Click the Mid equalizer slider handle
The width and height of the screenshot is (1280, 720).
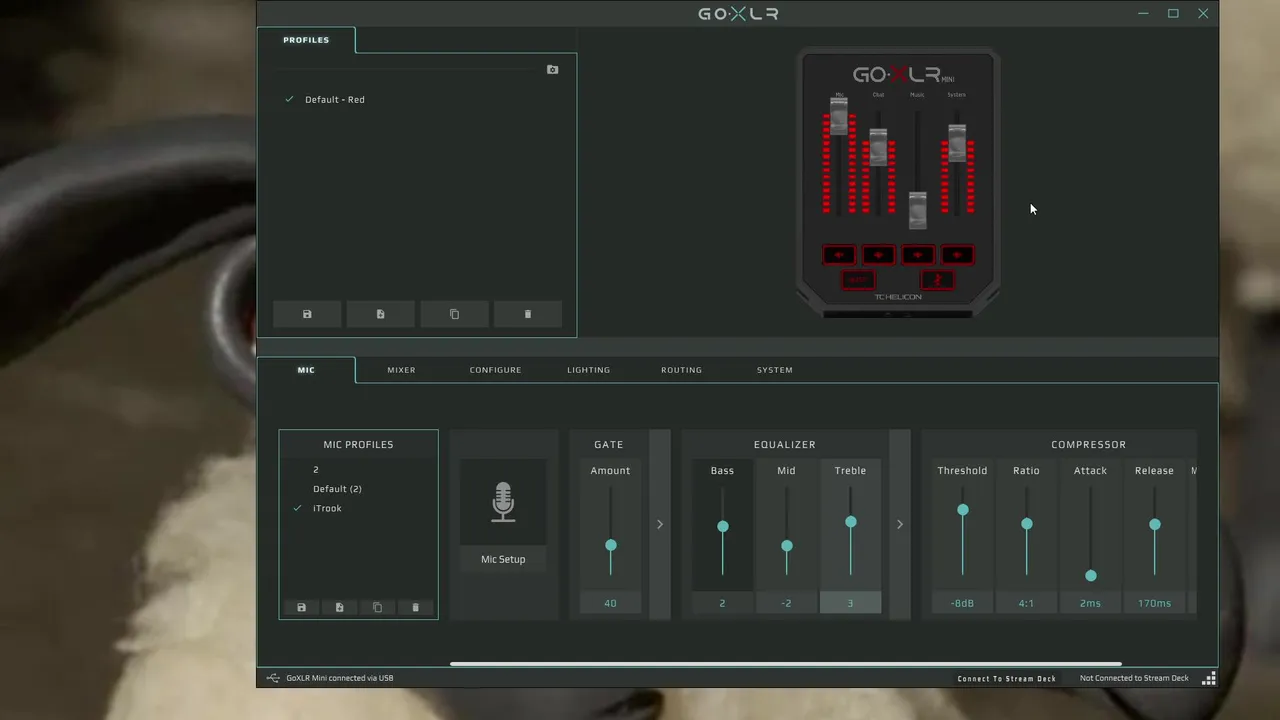(787, 546)
